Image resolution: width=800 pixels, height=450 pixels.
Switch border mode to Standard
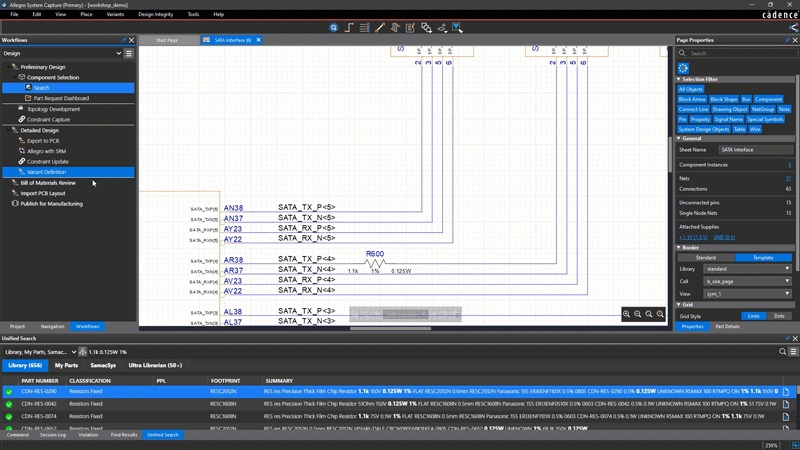[706, 258]
